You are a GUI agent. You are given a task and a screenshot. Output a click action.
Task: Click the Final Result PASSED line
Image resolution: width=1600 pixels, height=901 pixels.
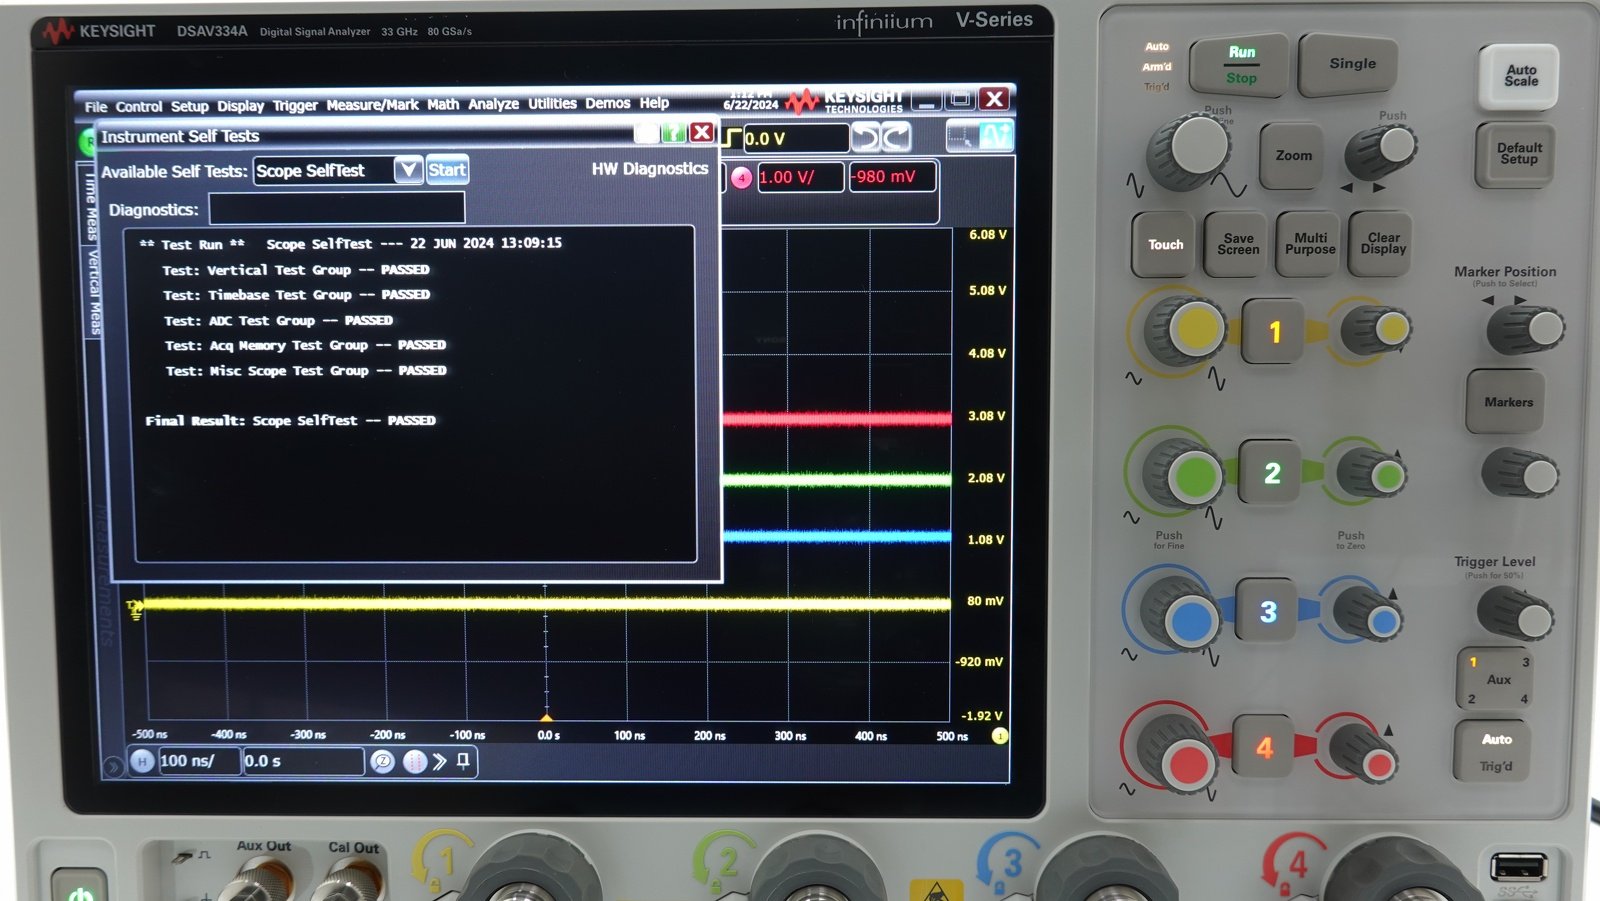tap(290, 420)
